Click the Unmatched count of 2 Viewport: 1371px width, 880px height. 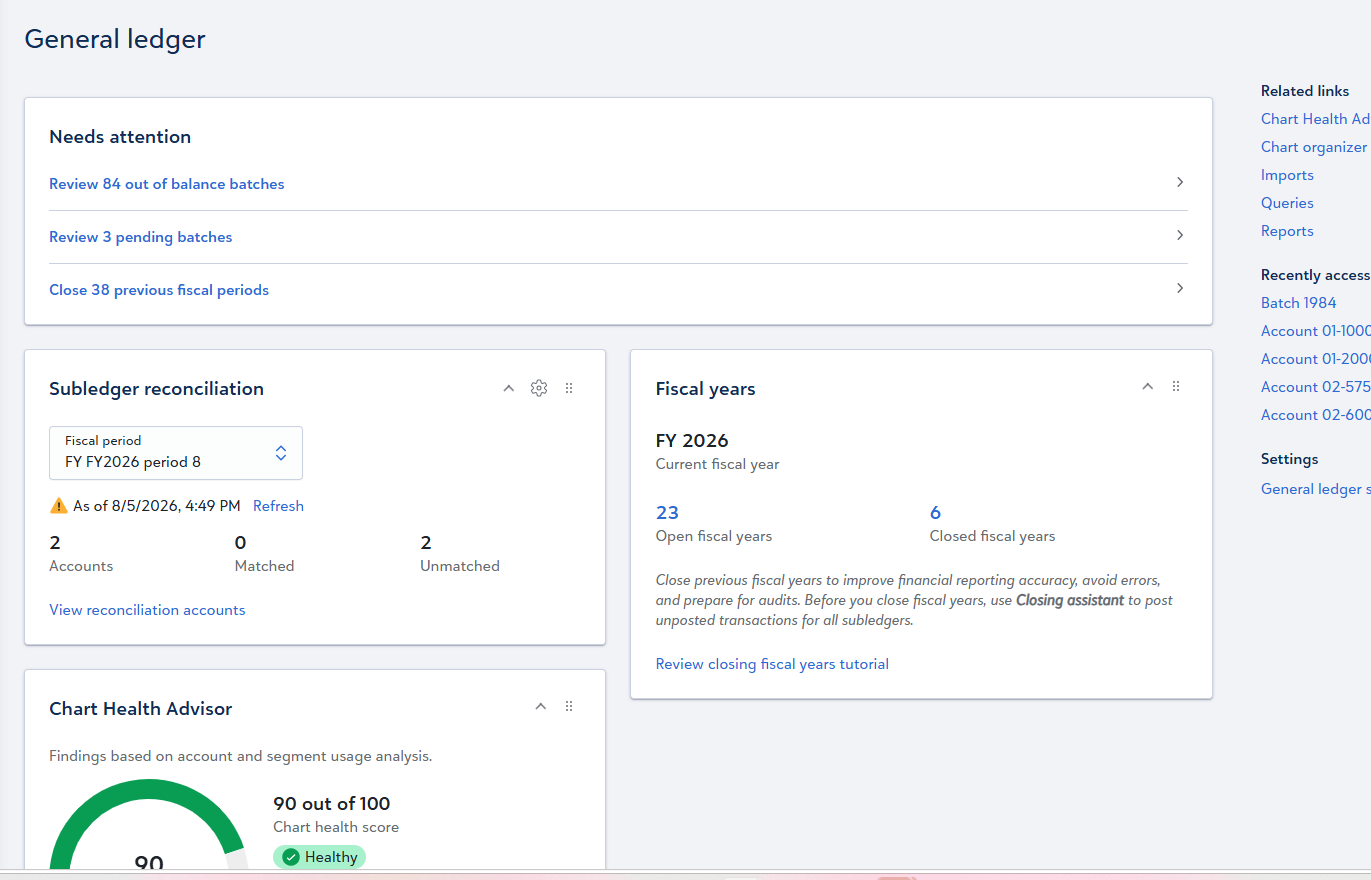pos(426,543)
